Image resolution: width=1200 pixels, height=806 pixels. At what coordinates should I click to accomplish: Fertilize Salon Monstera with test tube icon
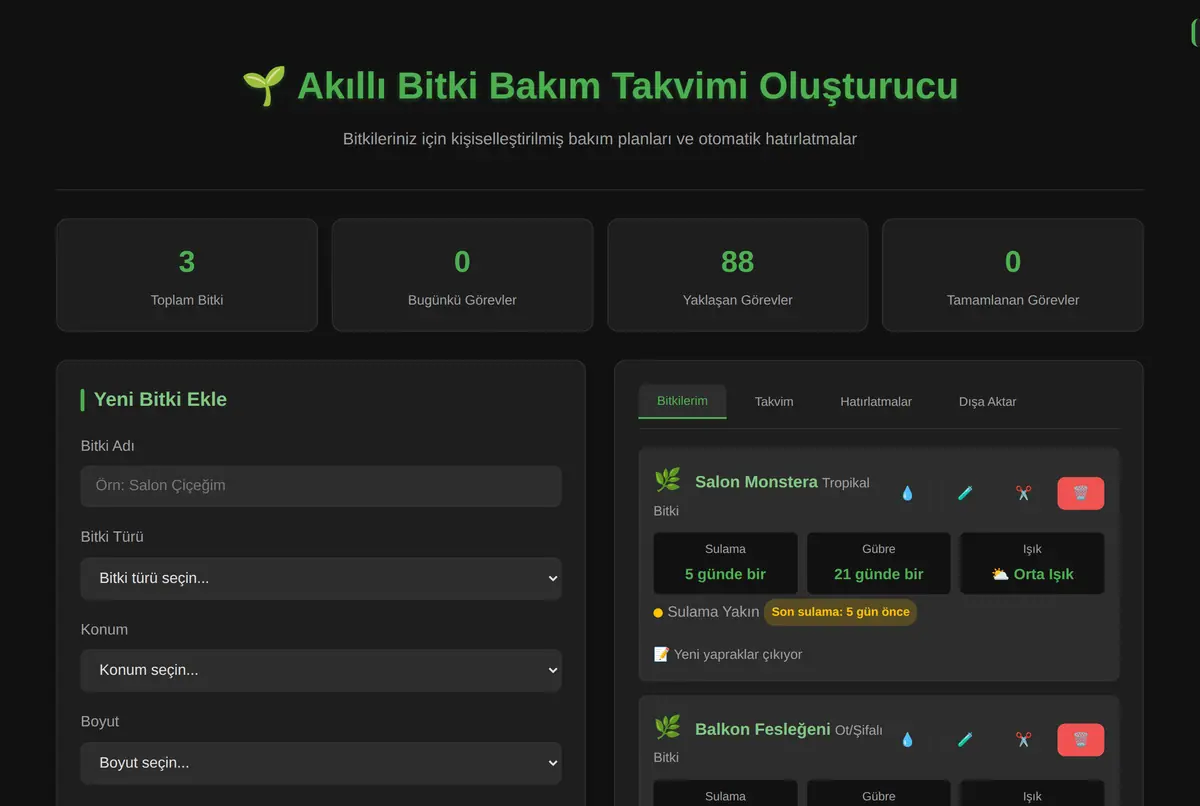click(x=965, y=493)
